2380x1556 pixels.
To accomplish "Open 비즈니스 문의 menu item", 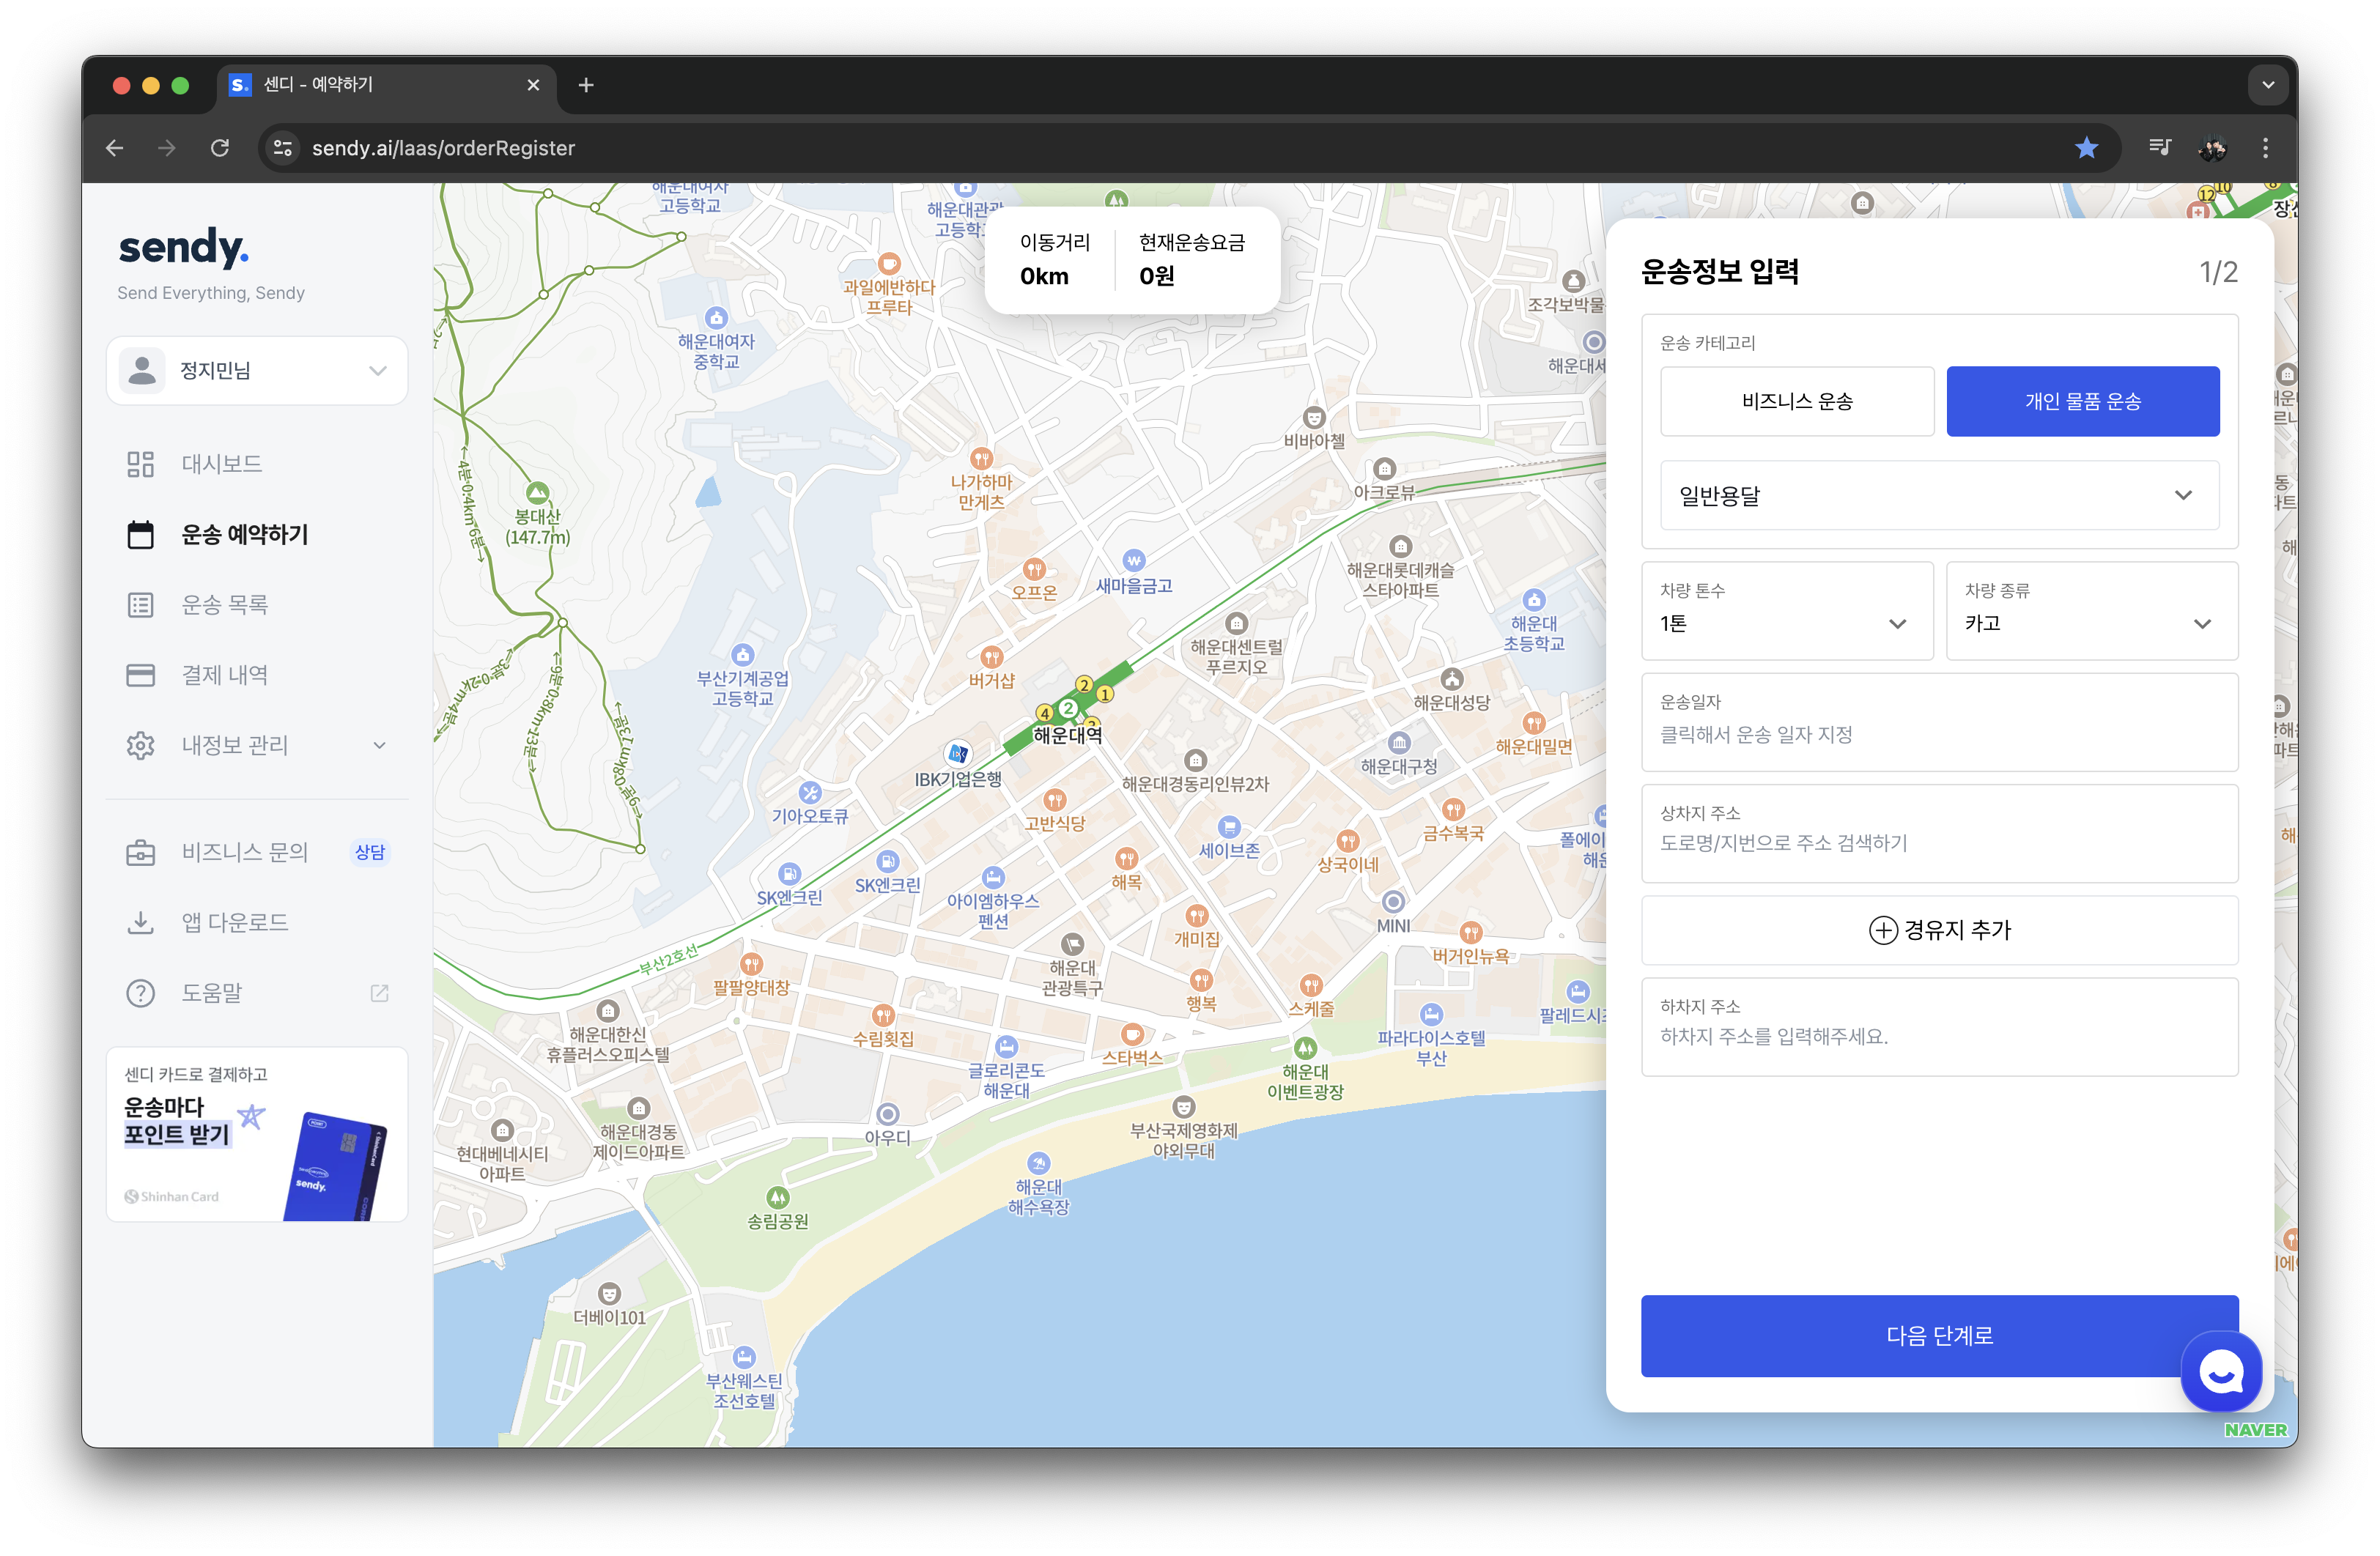I will pyautogui.click(x=245, y=852).
